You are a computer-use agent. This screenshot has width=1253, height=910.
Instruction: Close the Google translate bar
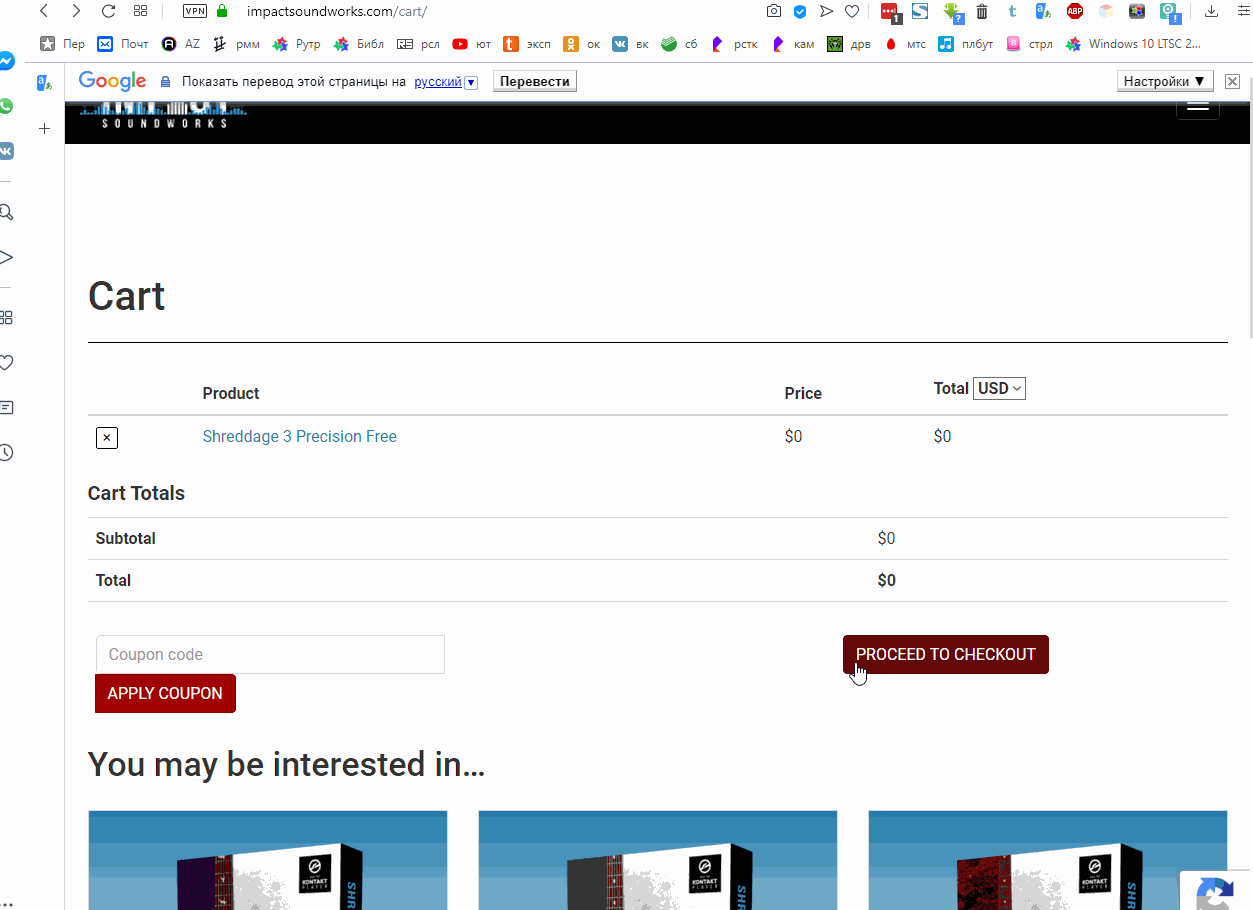pos(1232,81)
